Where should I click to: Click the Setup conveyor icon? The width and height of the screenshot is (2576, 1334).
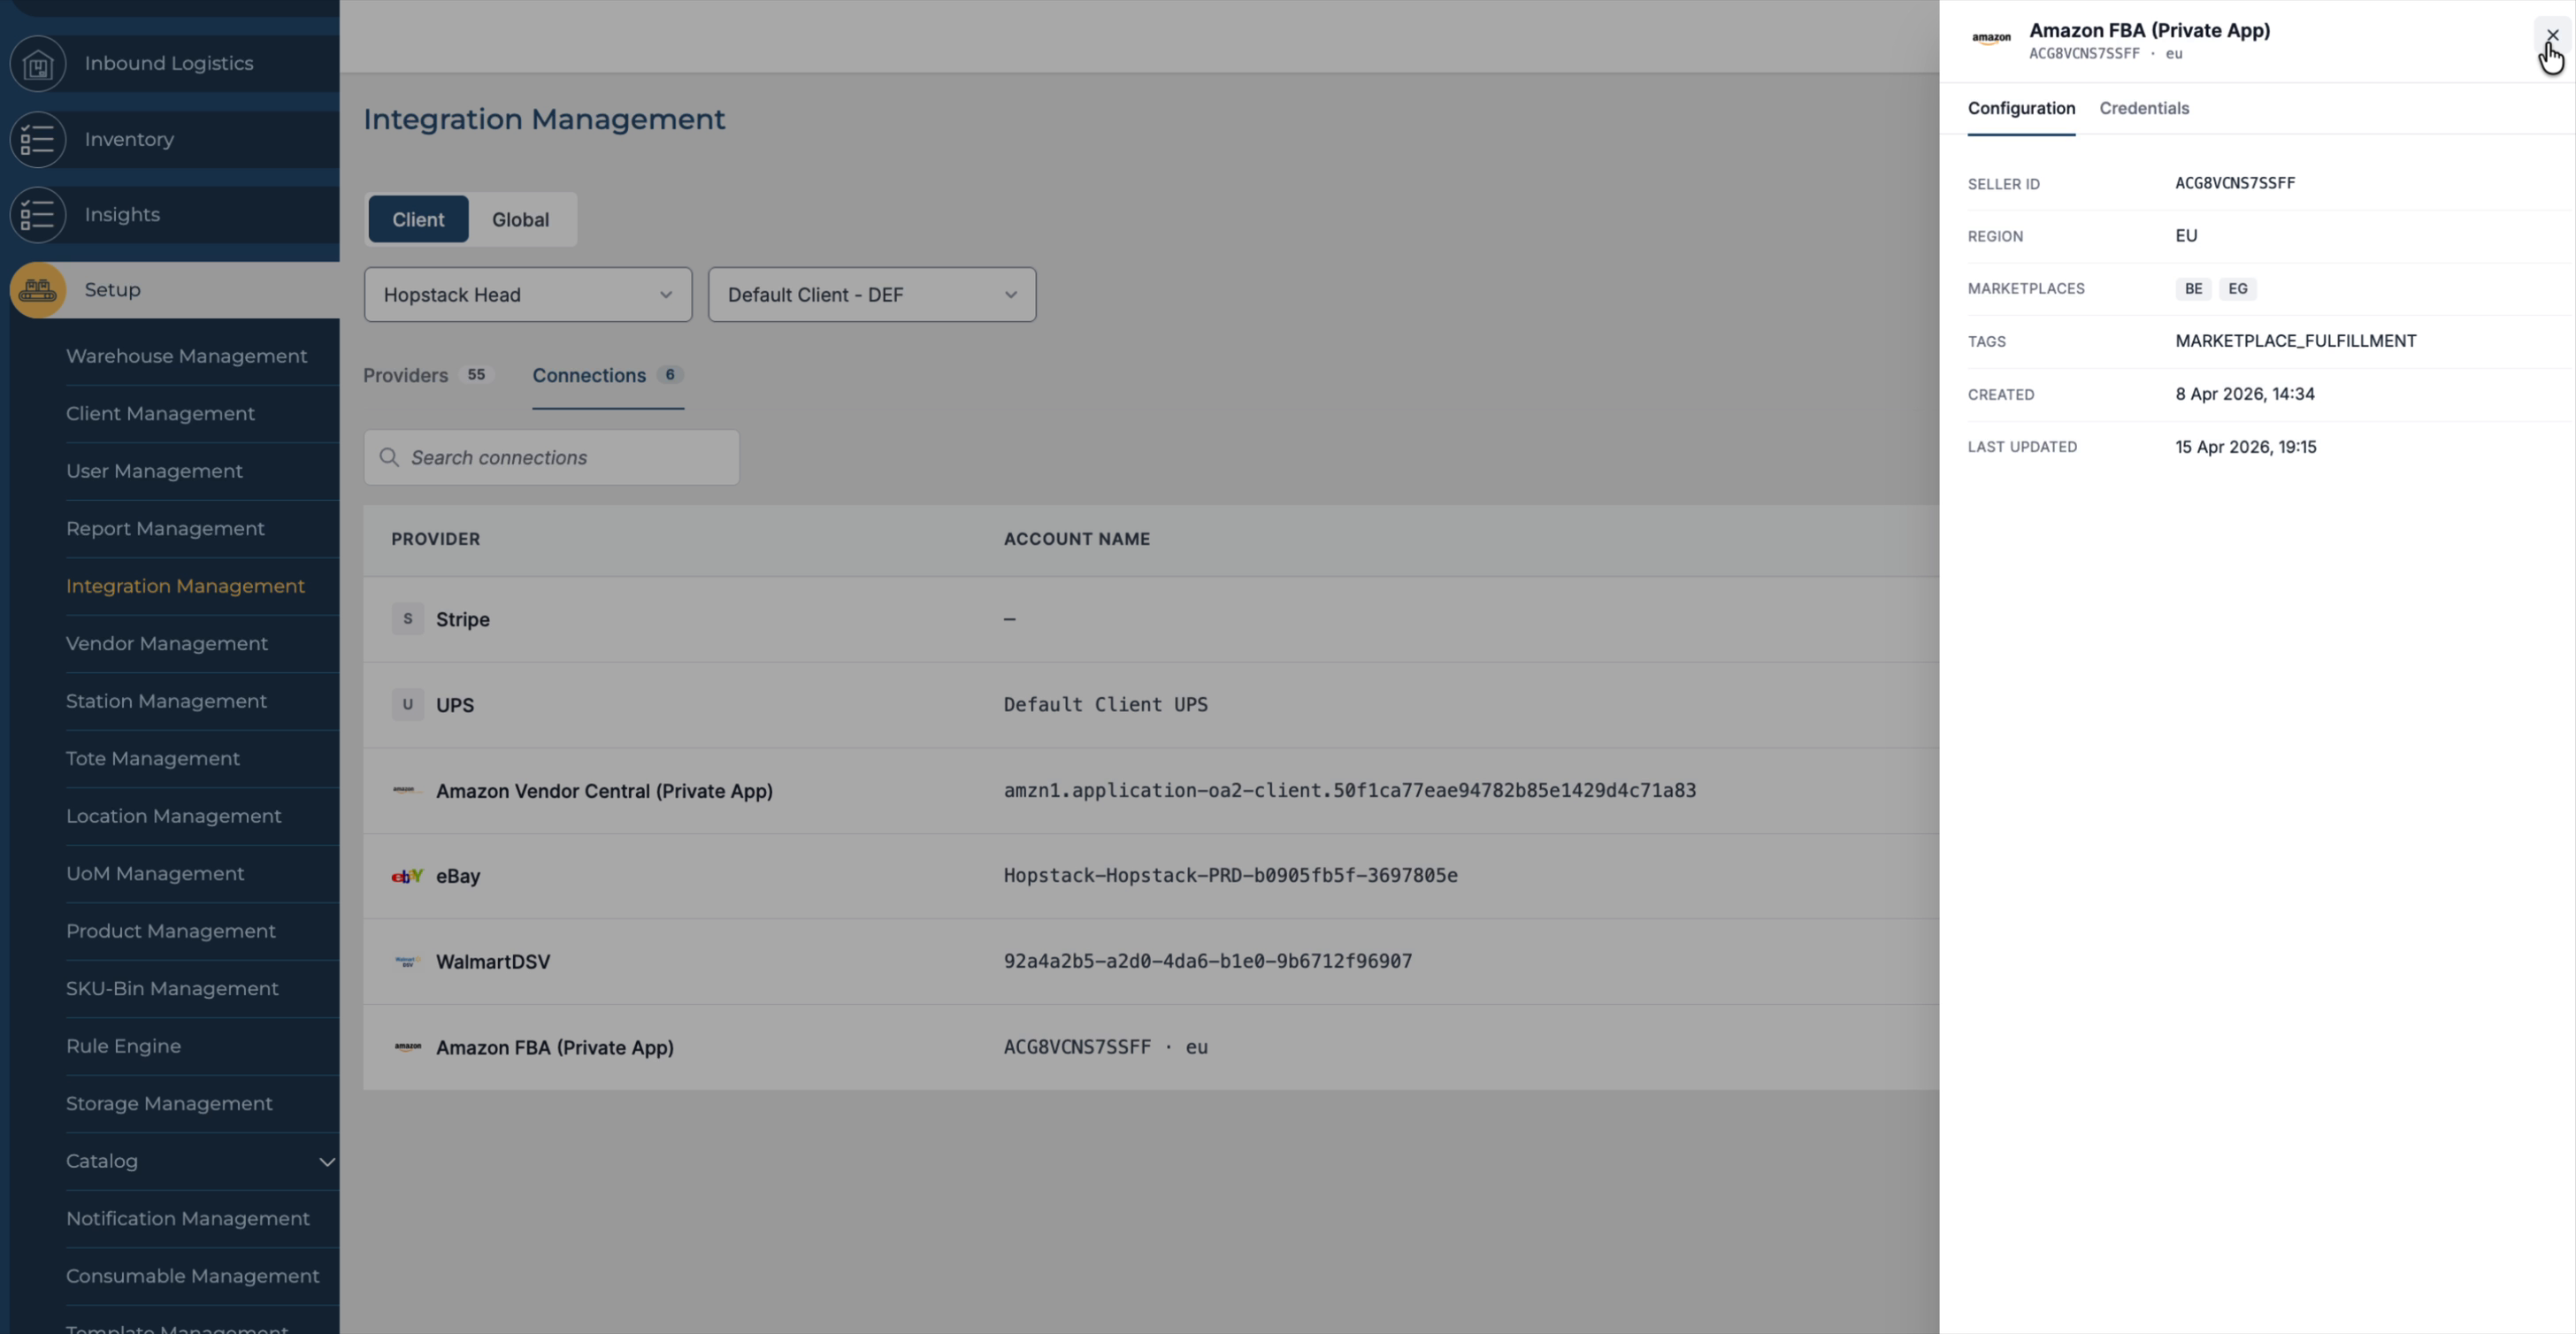pyautogui.click(x=38, y=290)
